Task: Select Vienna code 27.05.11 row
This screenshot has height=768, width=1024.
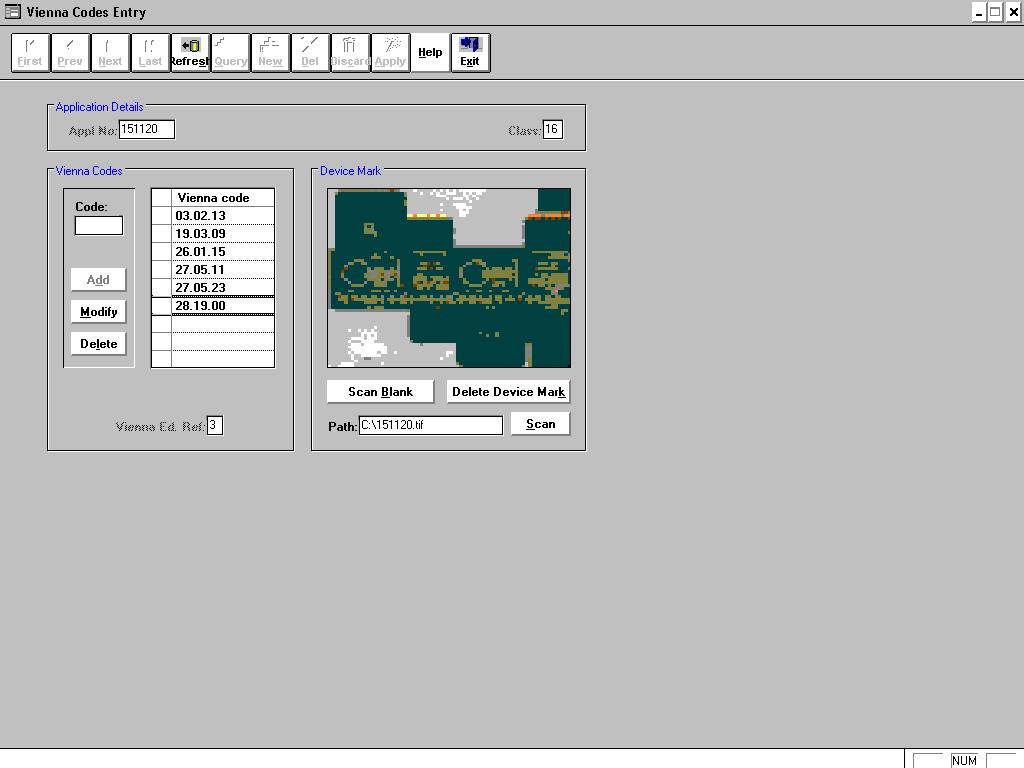Action: tap(222, 270)
